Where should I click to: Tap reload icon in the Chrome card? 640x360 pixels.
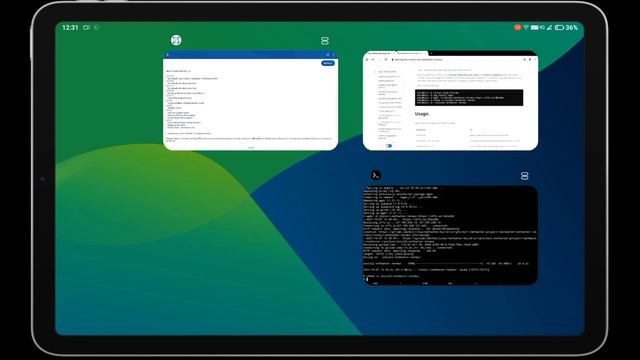[x=386, y=60]
